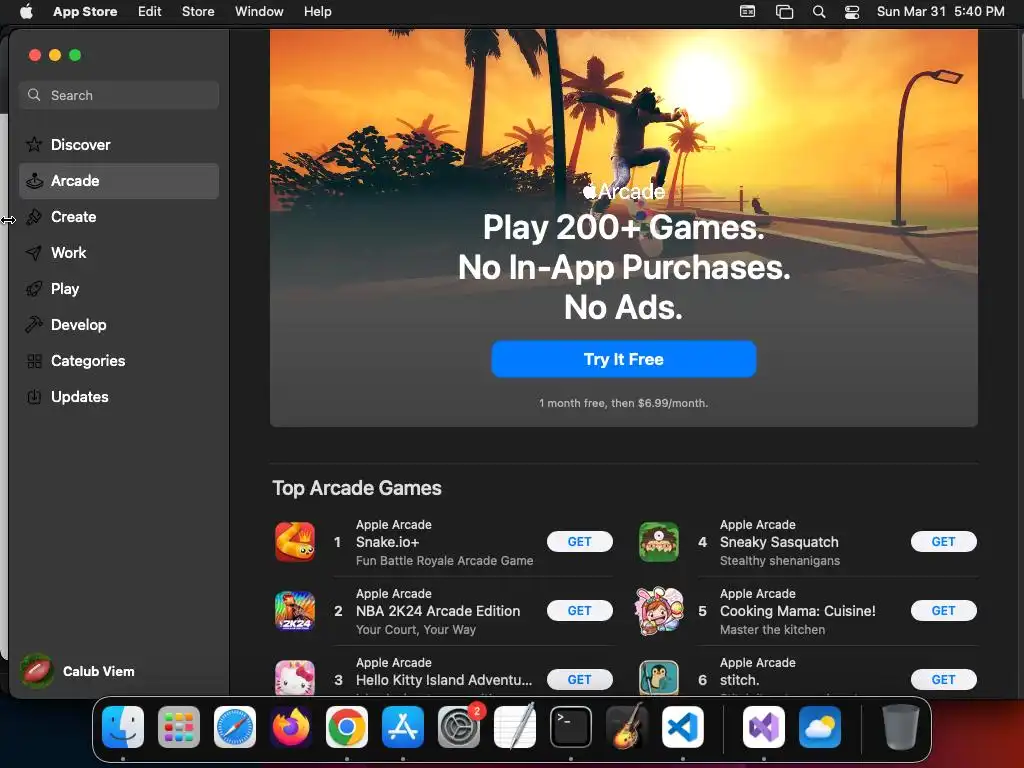Click the Top Arcade Games heading
Viewport: 1024px width, 768px height.
click(x=357, y=488)
